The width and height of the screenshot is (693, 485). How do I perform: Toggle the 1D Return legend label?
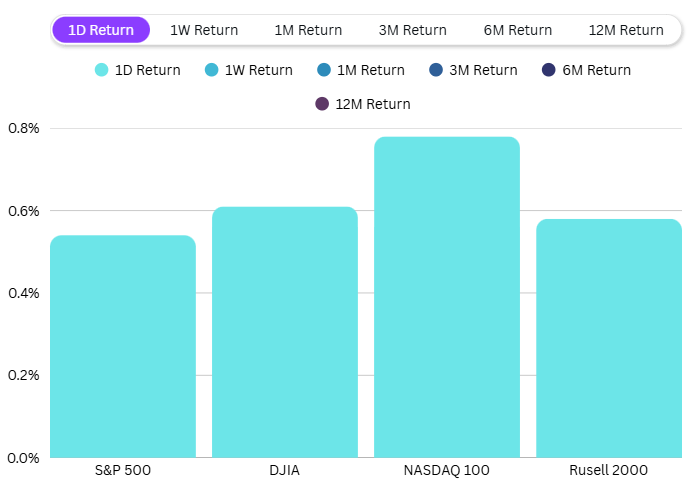tap(148, 70)
